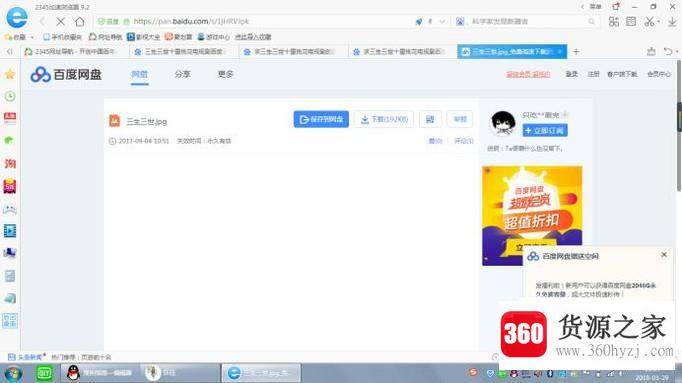This screenshot has height=383, width=682.
Task: Click the star favorites icon in sidebar
Action: 10,74
